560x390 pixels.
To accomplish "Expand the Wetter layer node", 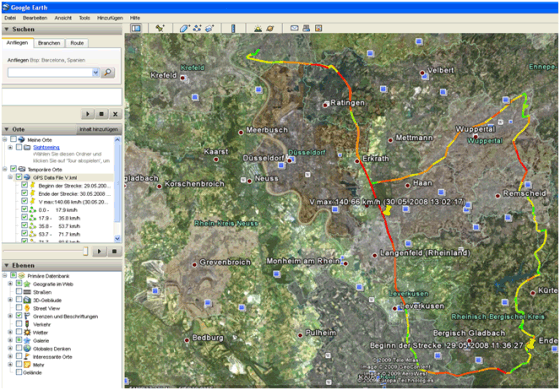I will coord(10,332).
